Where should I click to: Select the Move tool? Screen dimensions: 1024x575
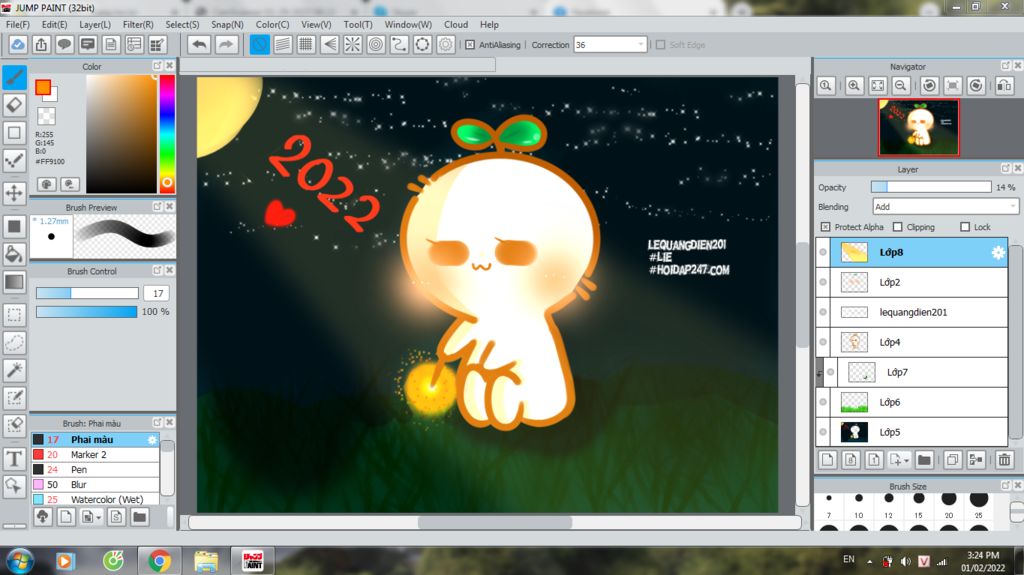coord(14,193)
